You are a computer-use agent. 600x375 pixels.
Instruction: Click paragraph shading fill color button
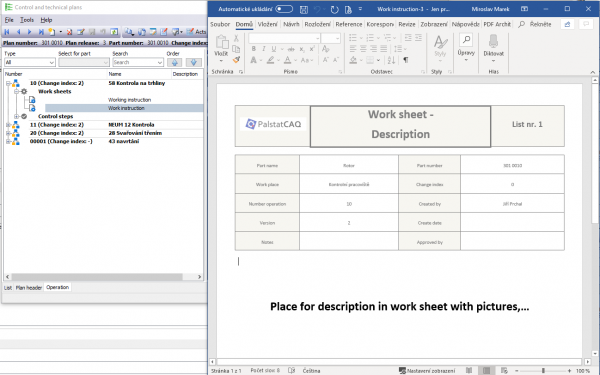tap(353, 60)
